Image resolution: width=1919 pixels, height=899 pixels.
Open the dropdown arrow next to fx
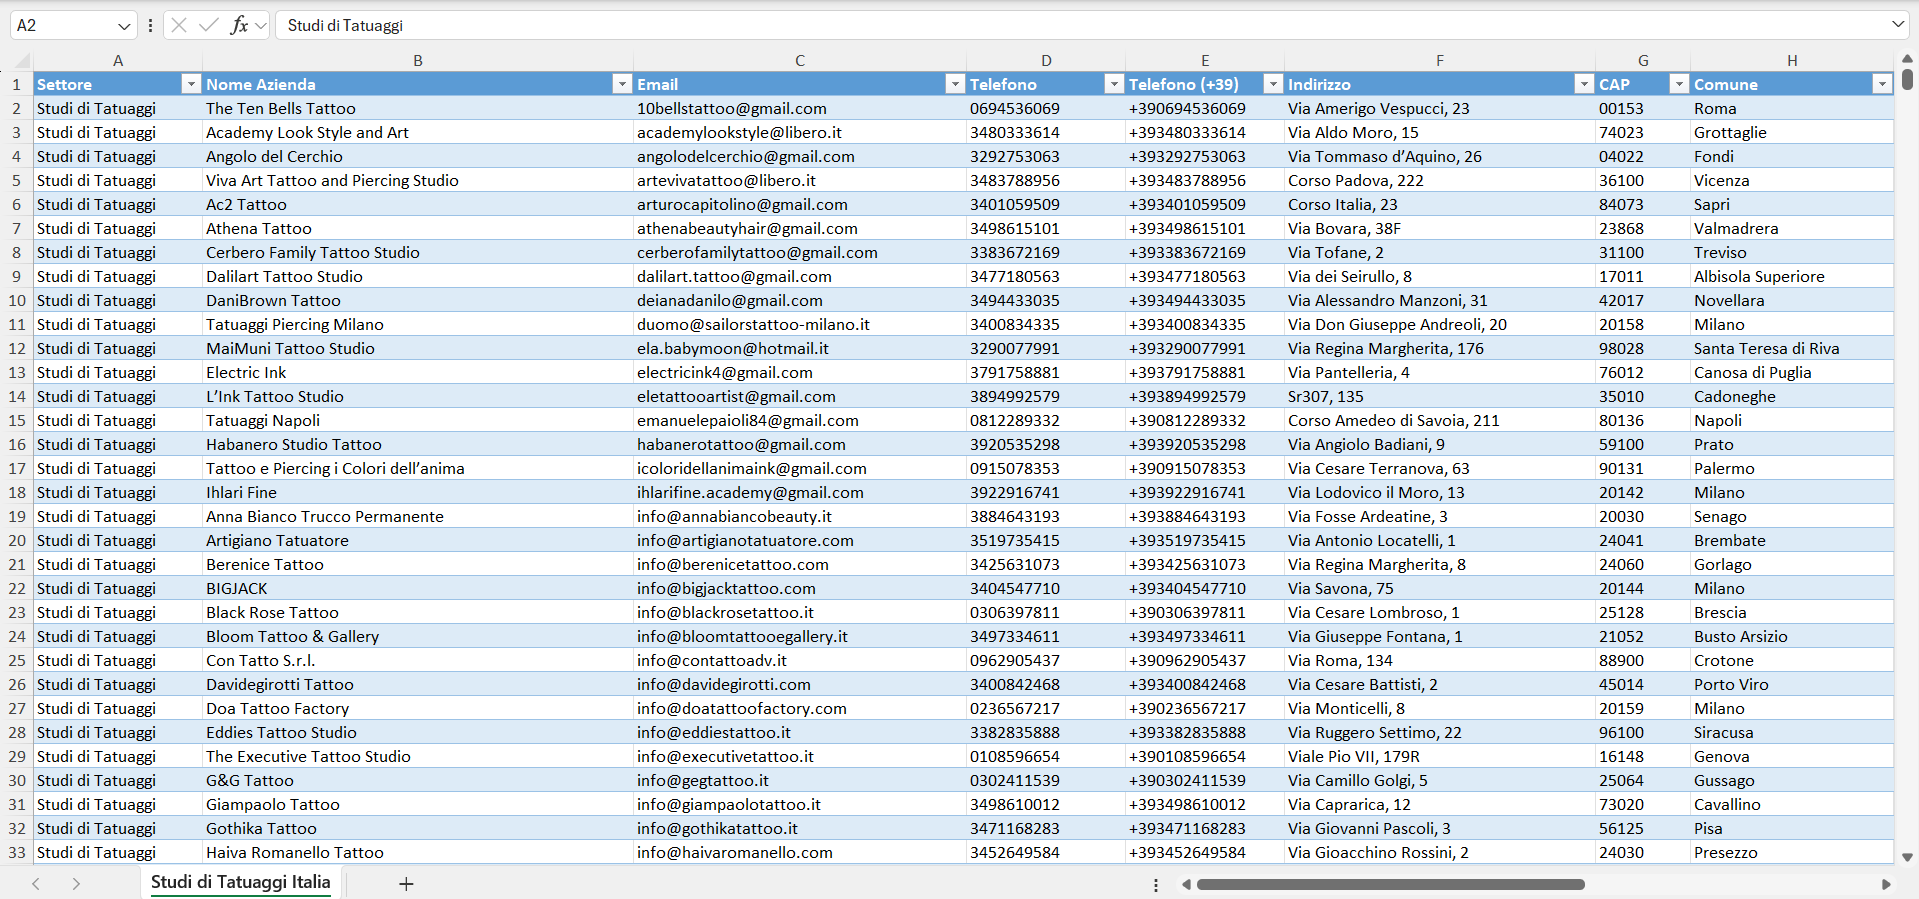261,26
